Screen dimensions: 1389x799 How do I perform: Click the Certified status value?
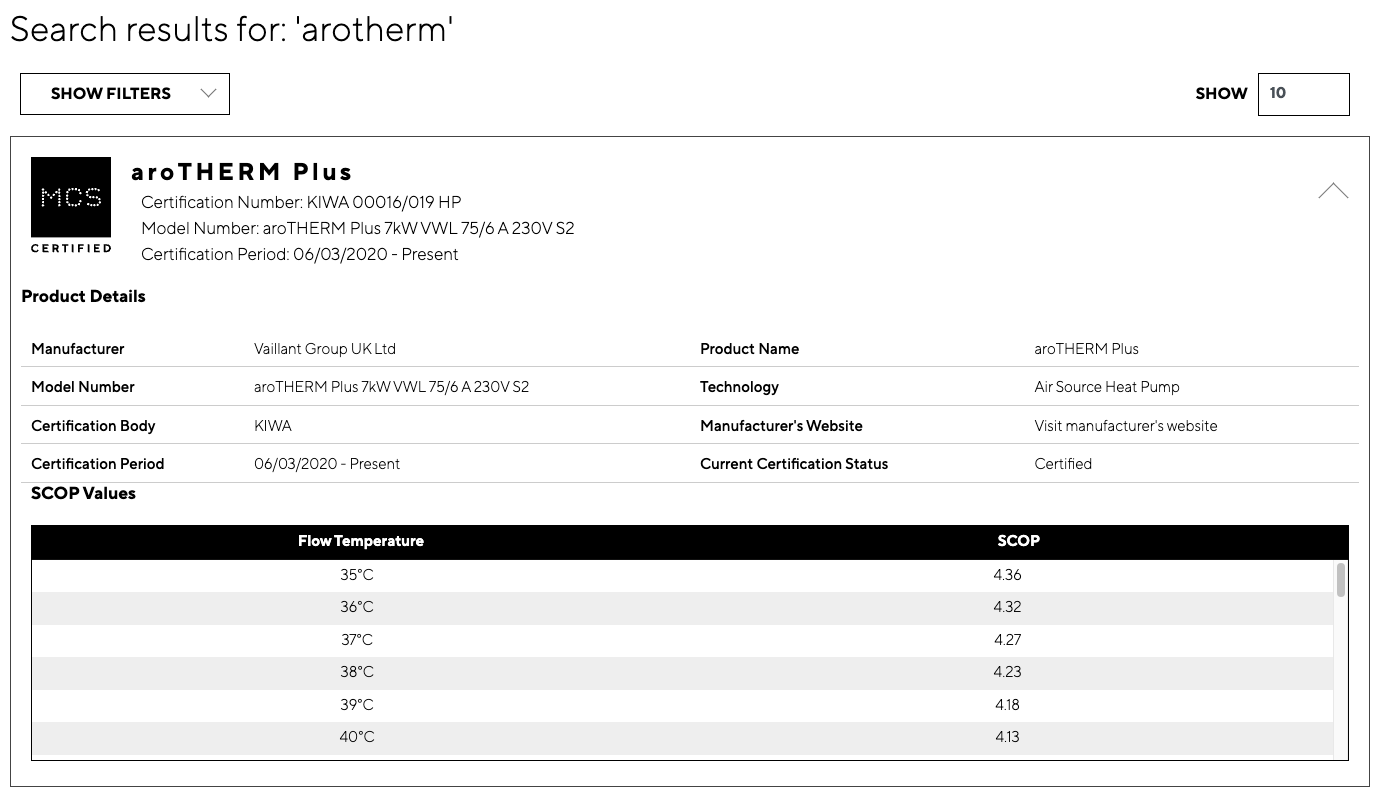coord(1063,464)
